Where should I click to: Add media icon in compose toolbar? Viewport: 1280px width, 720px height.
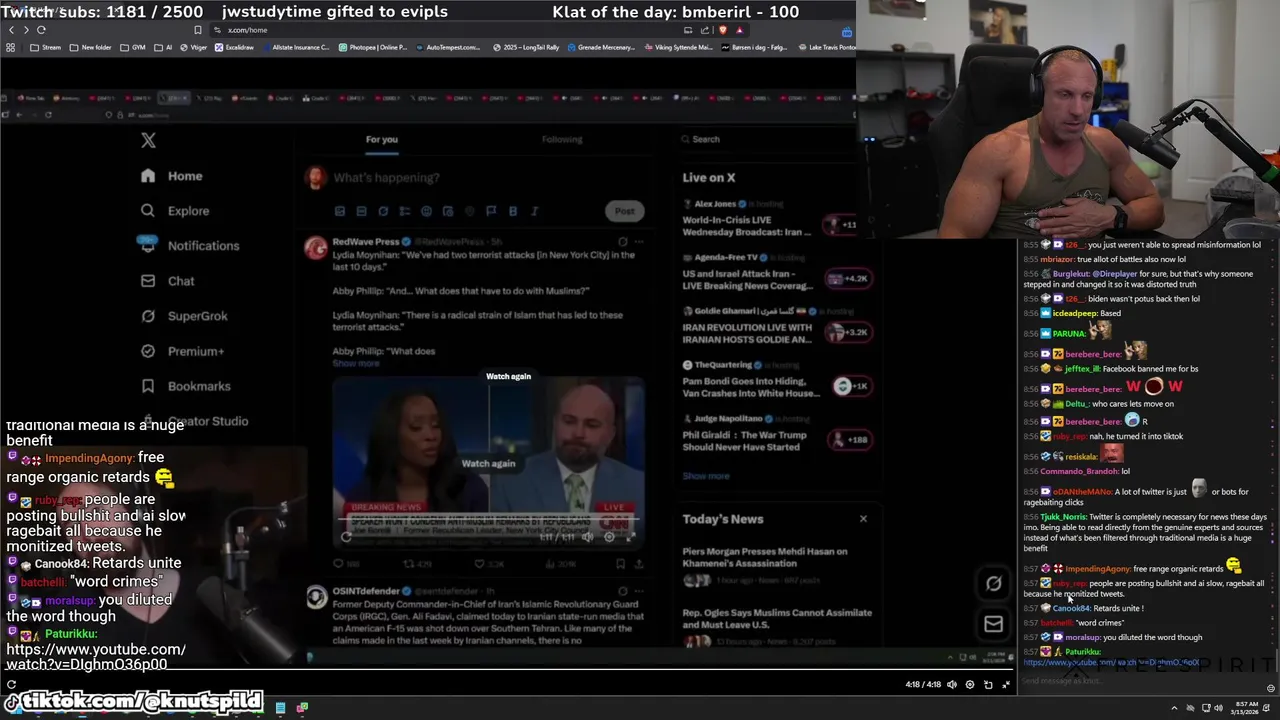pyautogui.click(x=340, y=211)
